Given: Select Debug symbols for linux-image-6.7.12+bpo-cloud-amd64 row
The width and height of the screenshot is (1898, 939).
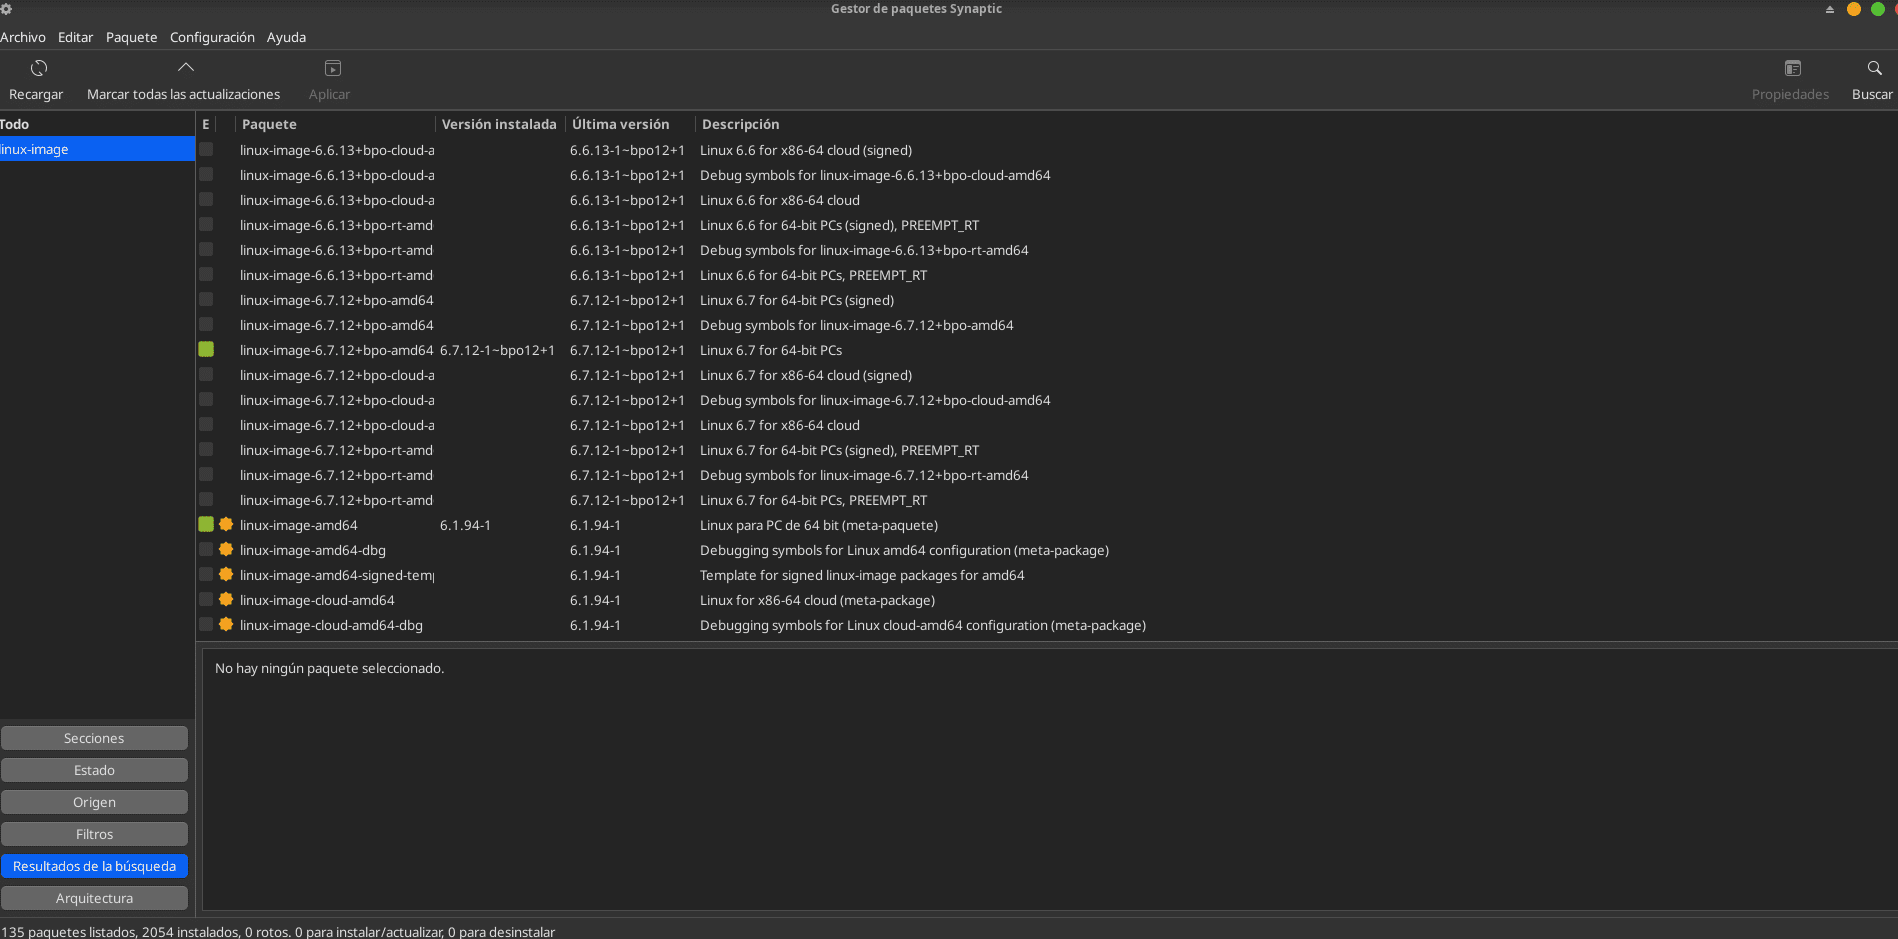Looking at the screenshot, I should 1047,400.
